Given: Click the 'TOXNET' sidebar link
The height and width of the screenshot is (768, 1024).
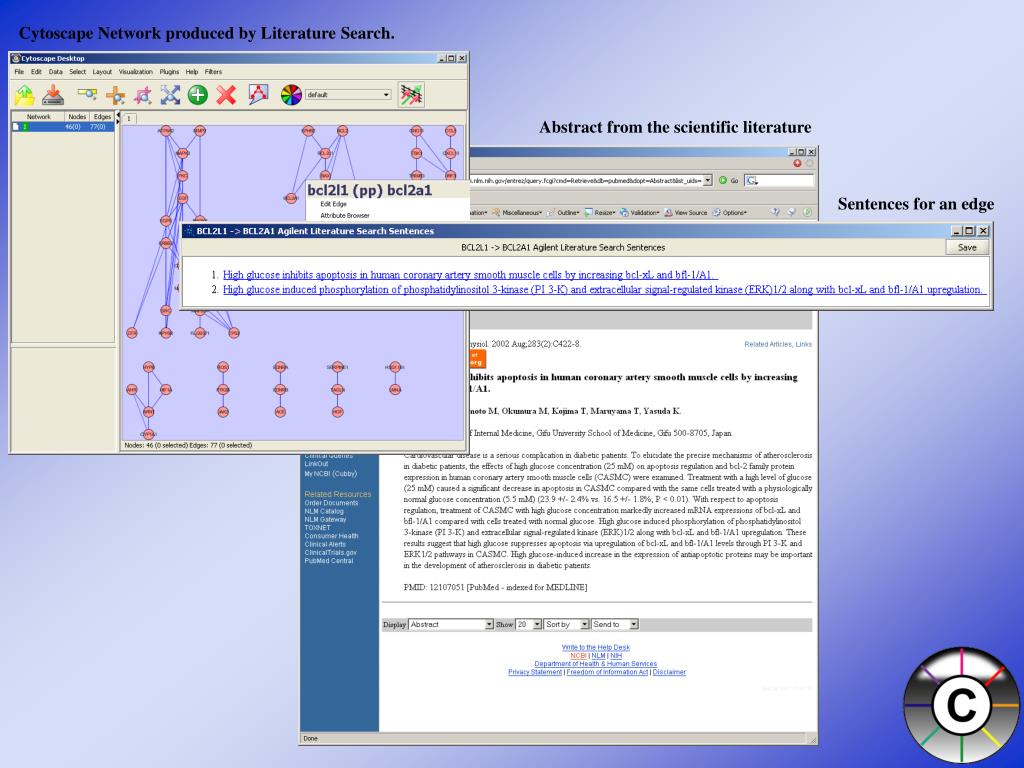Looking at the screenshot, I should pyautogui.click(x=317, y=528).
